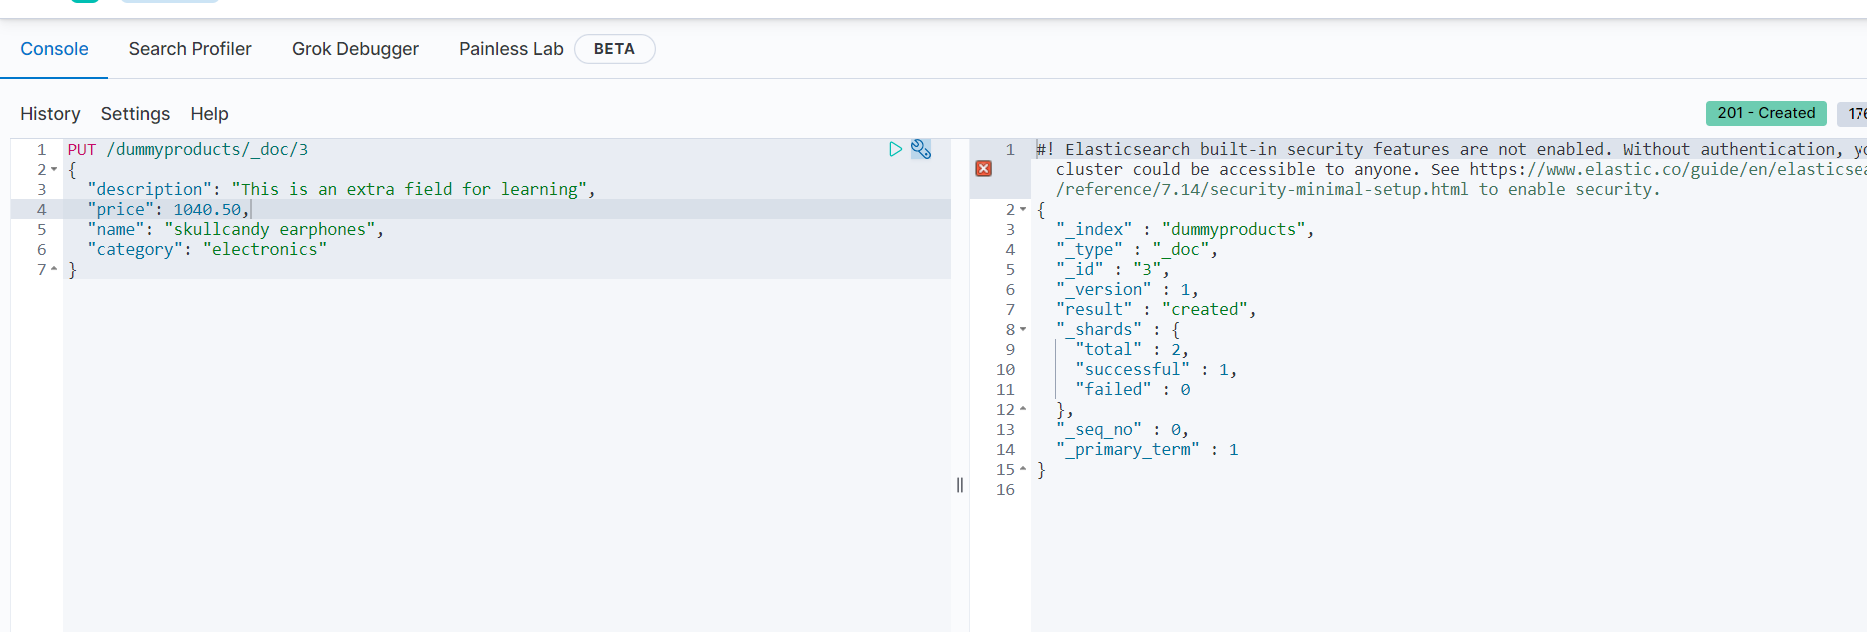Click the "result" : "created" response line
Viewport: 1867px width, 632px height.
[1156, 309]
